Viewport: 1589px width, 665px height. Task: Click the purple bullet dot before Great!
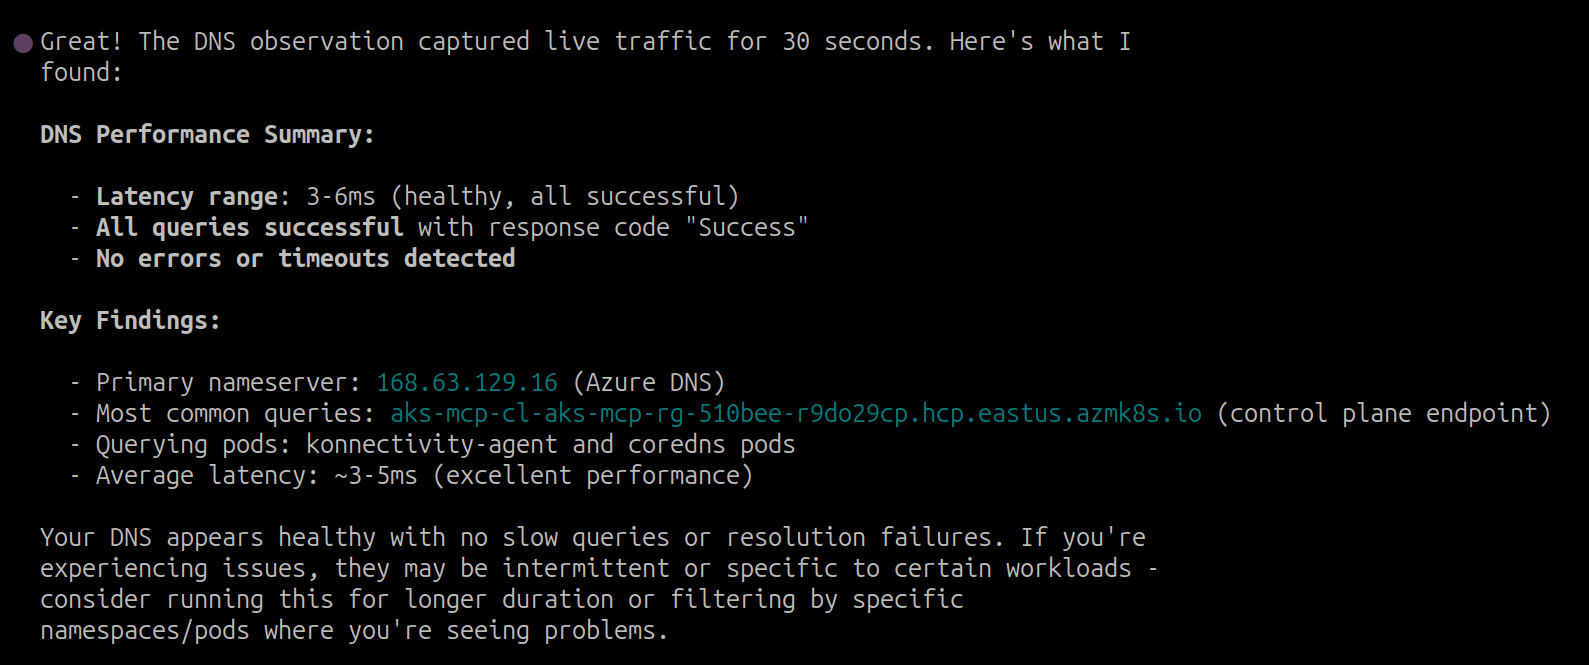pos(23,43)
